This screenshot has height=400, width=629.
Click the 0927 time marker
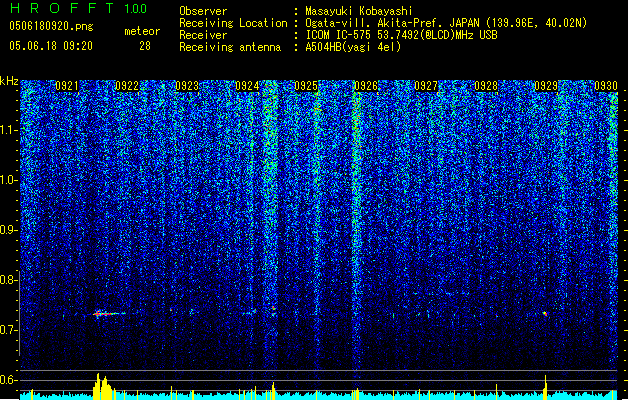(x=426, y=86)
